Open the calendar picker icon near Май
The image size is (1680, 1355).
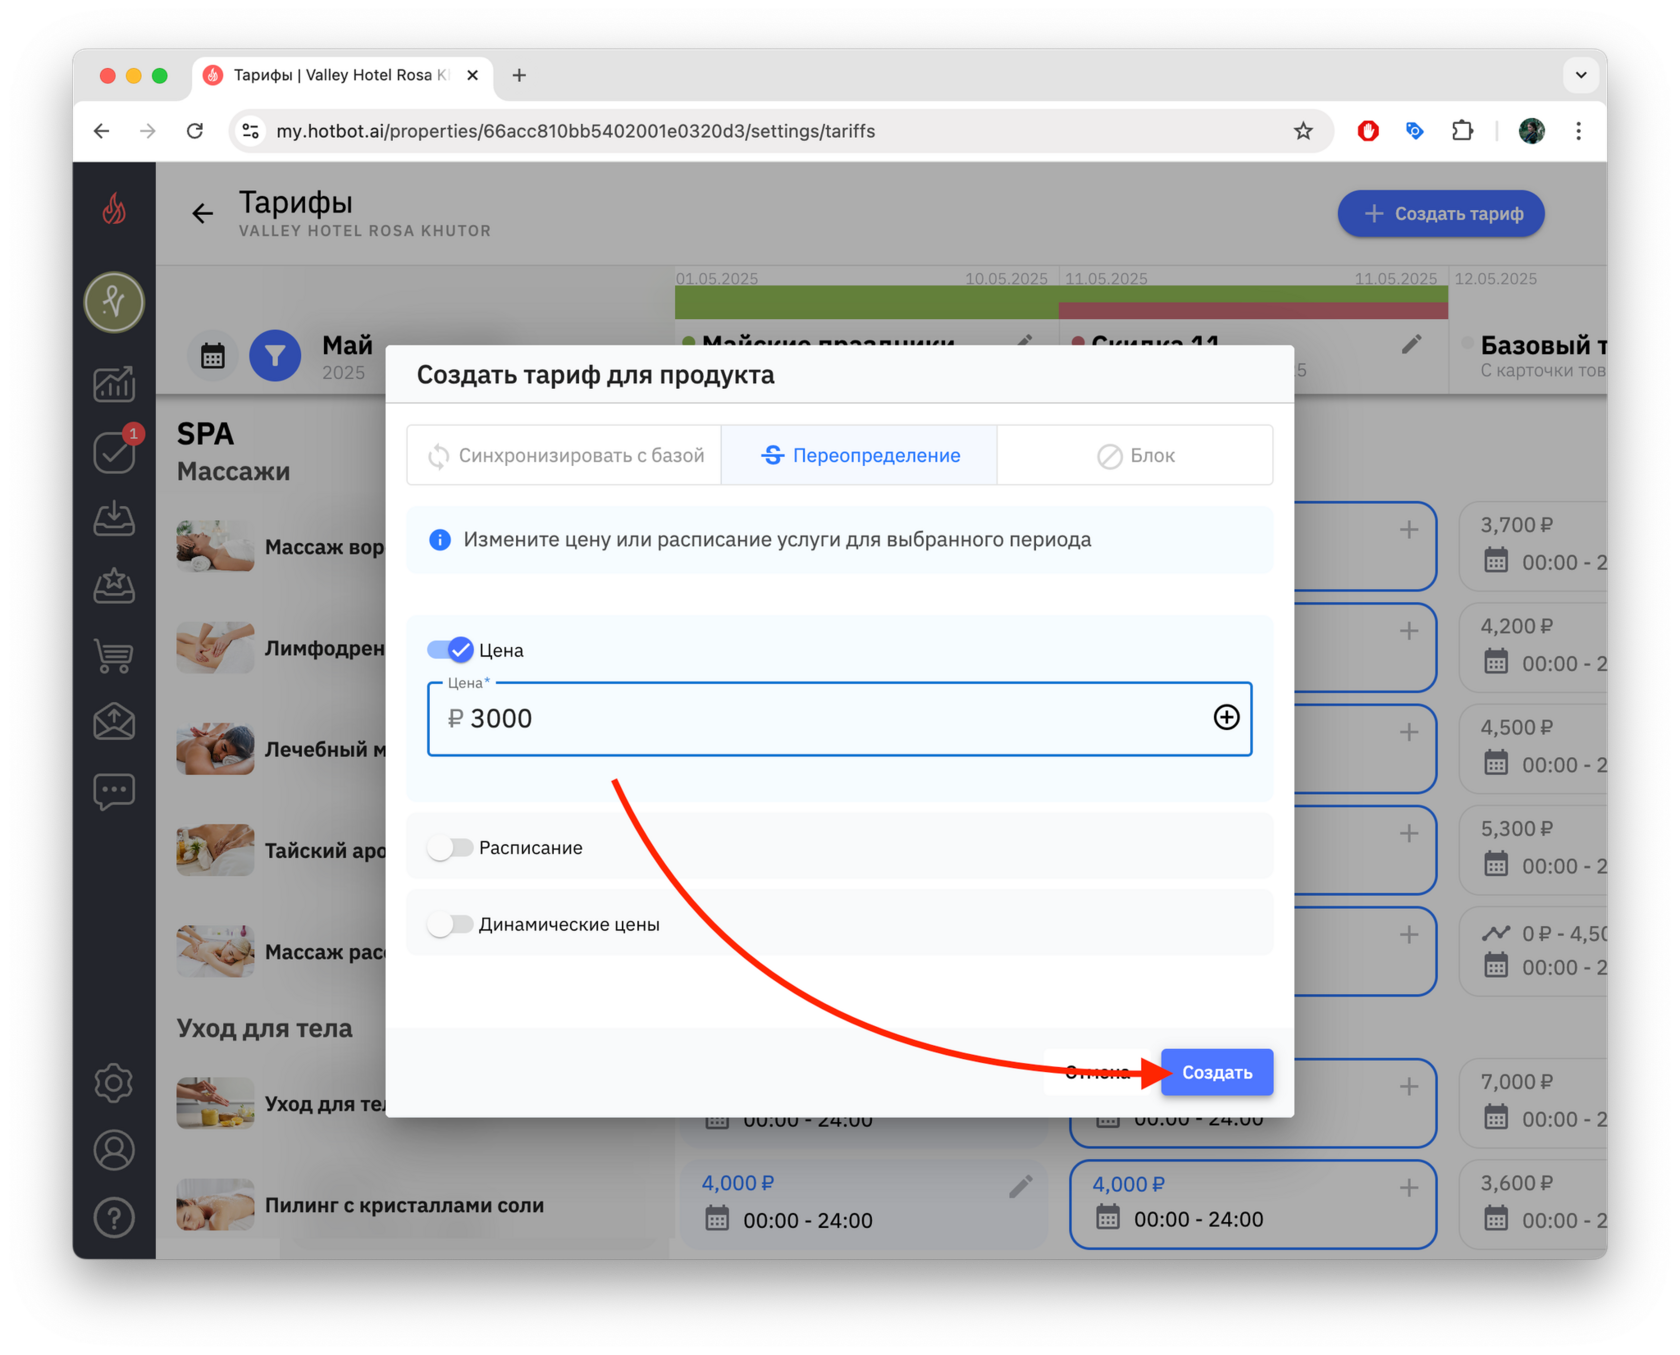coord(213,356)
